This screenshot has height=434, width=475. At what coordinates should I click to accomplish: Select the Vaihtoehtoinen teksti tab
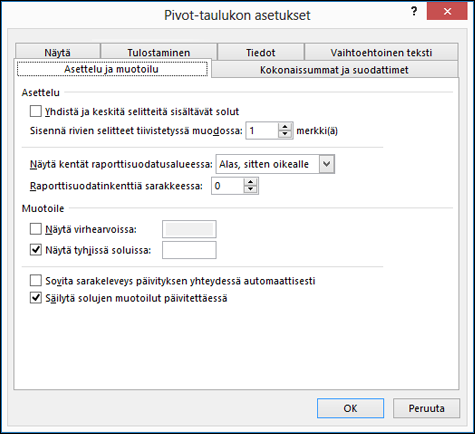tap(381, 52)
